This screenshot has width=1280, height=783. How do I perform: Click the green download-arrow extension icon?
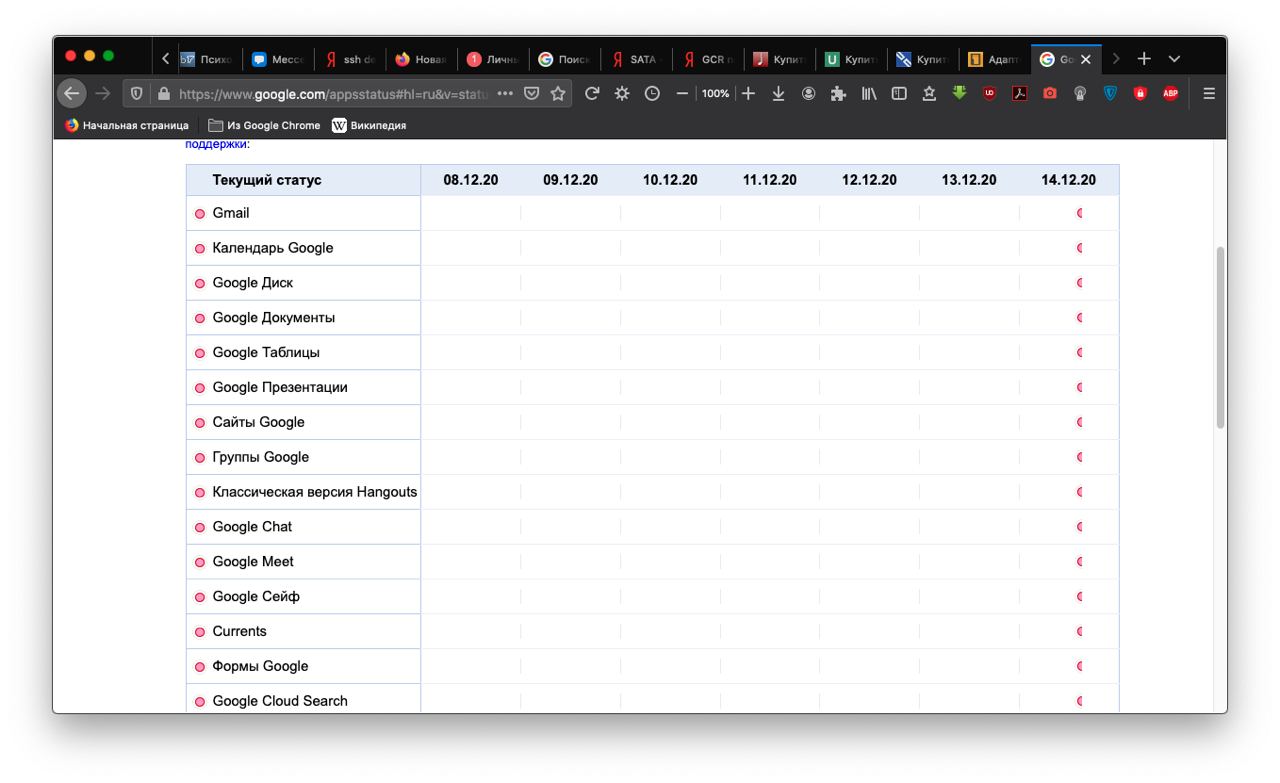pyautogui.click(x=959, y=94)
